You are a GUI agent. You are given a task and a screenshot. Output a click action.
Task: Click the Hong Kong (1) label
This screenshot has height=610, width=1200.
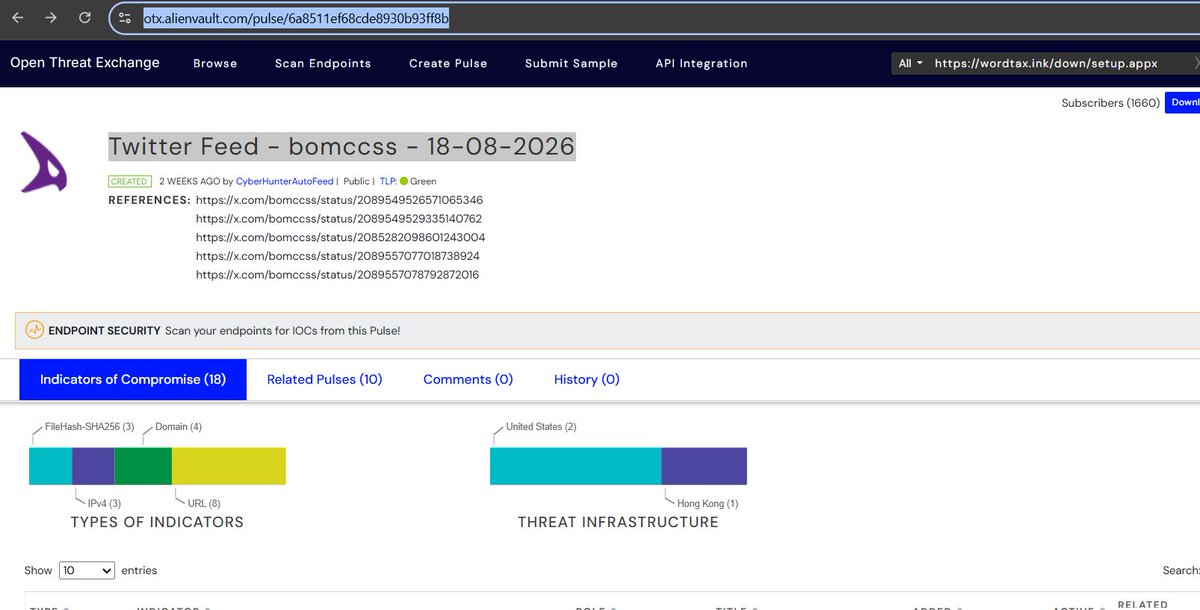[x=708, y=503]
